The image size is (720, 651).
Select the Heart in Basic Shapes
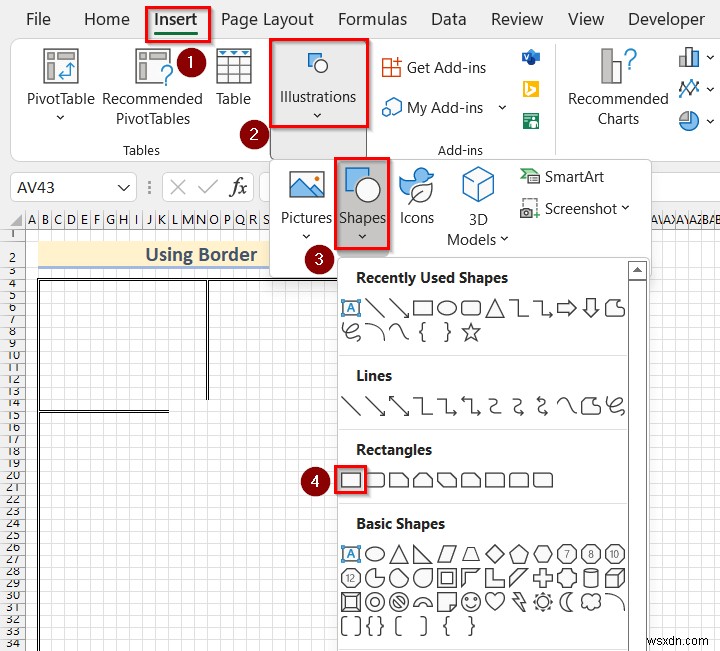coord(495,601)
